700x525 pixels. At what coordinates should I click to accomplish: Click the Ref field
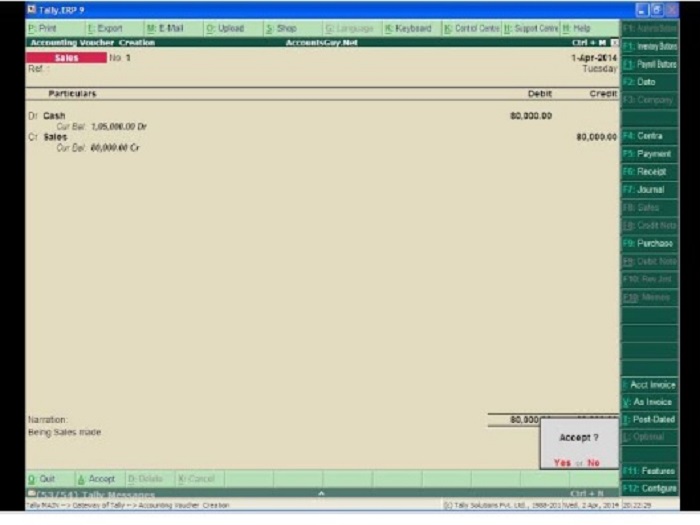pos(38,69)
